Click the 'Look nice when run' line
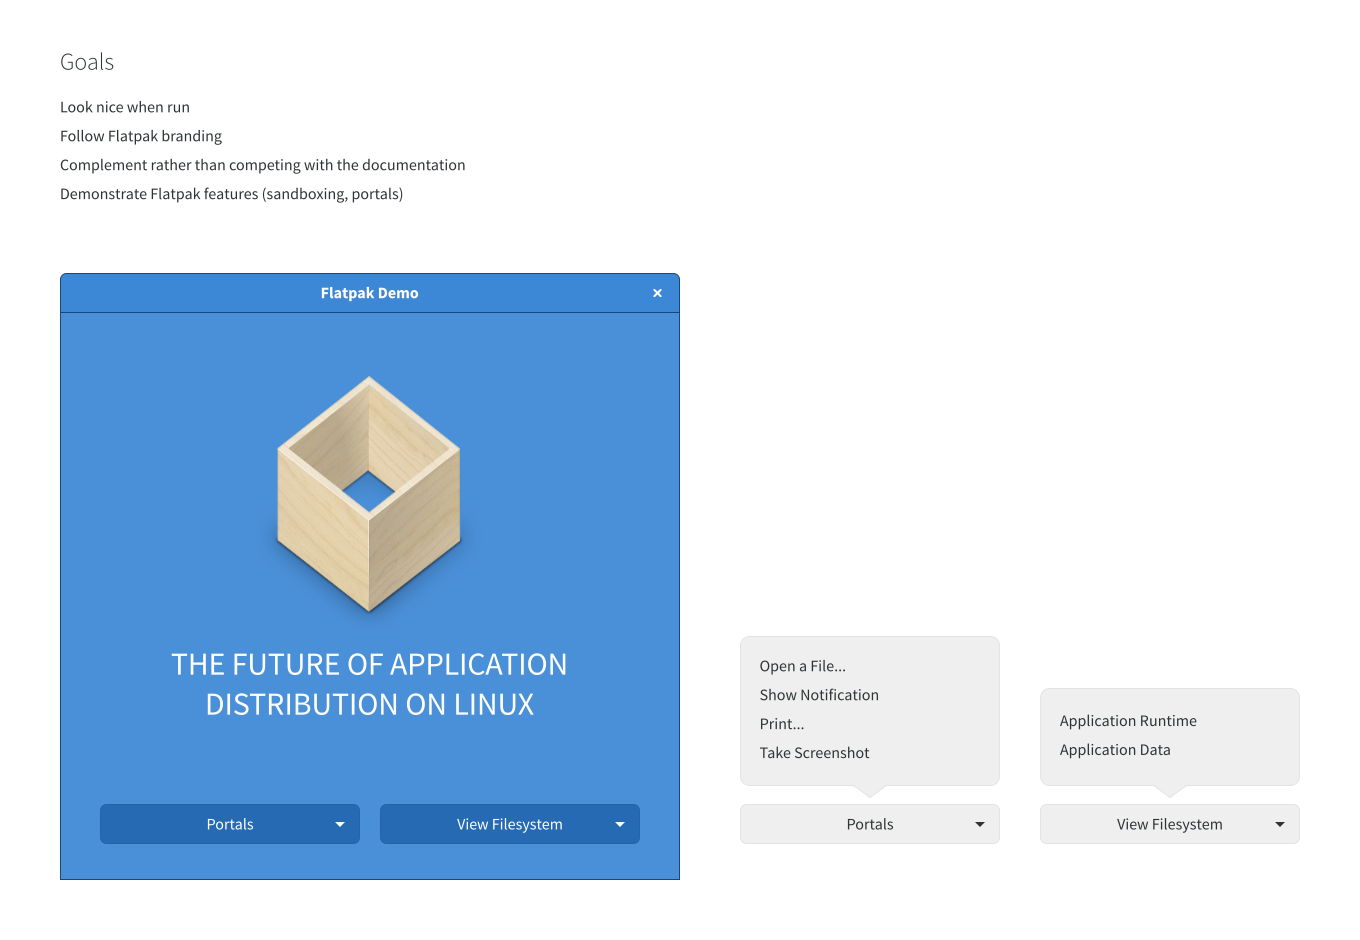Image resolution: width=1360 pixels, height=940 pixels. (125, 107)
